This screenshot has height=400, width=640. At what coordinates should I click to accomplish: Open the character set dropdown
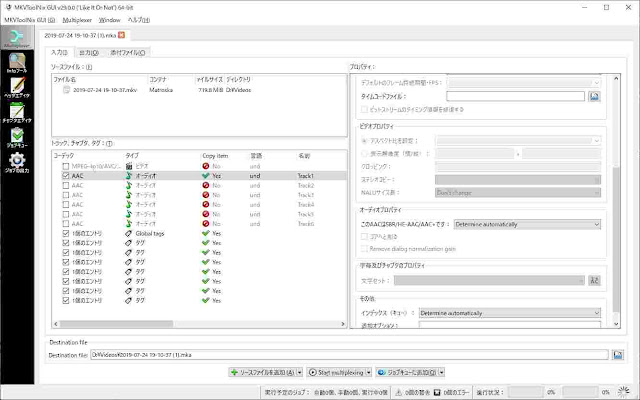(x=489, y=280)
